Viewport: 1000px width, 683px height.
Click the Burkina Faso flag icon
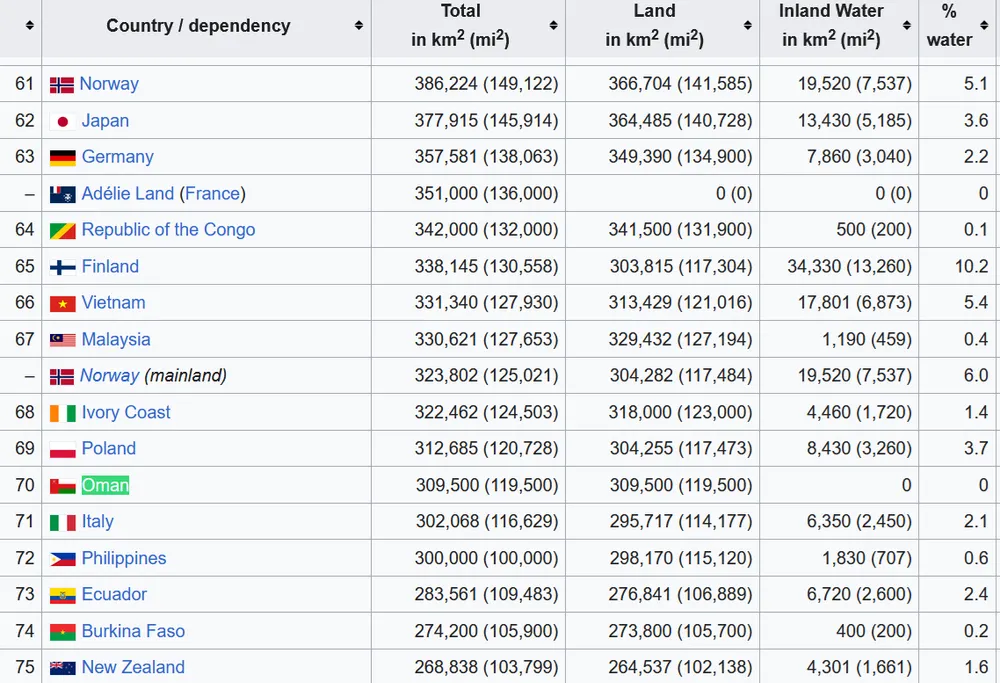62,632
